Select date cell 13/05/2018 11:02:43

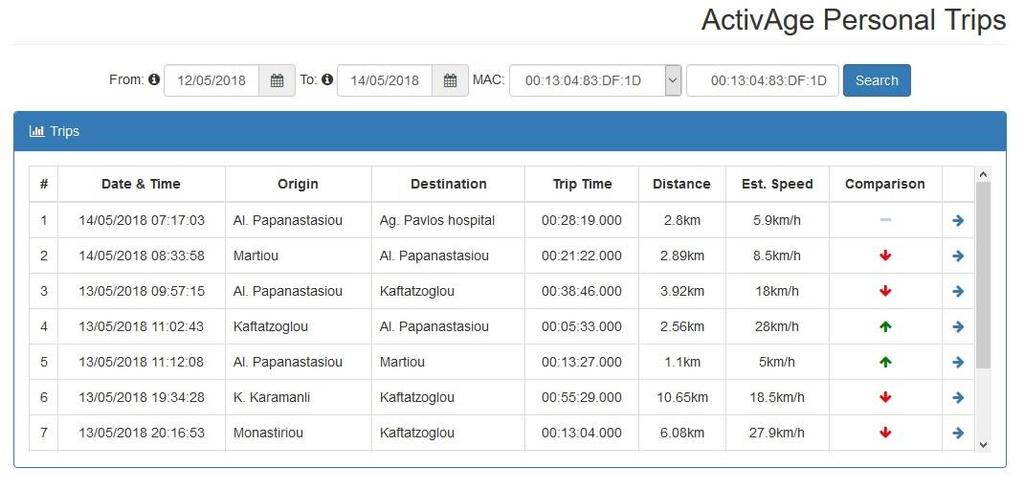pos(141,327)
